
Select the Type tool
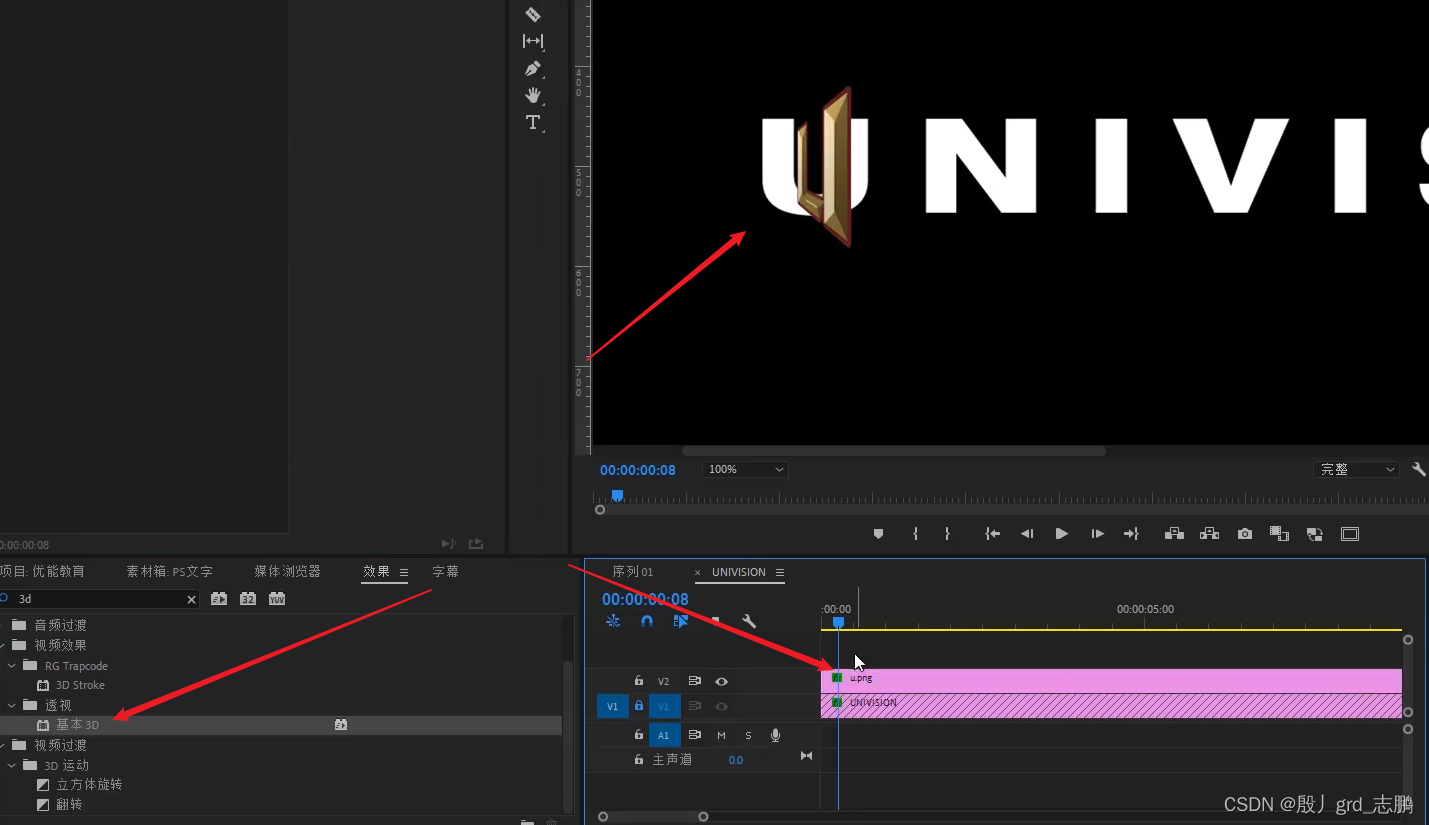pyautogui.click(x=533, y=122)
